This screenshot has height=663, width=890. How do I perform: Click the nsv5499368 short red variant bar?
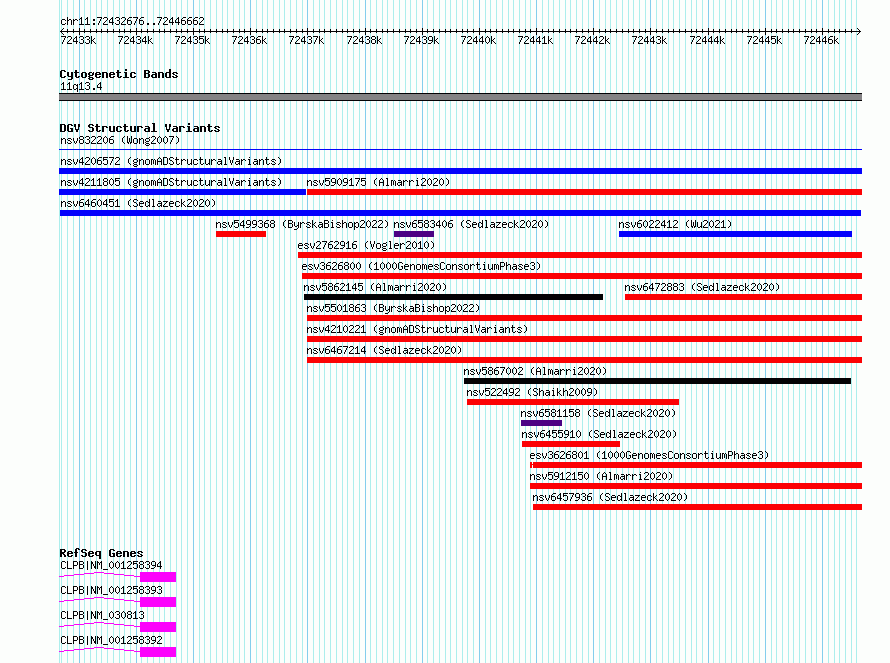241,234
